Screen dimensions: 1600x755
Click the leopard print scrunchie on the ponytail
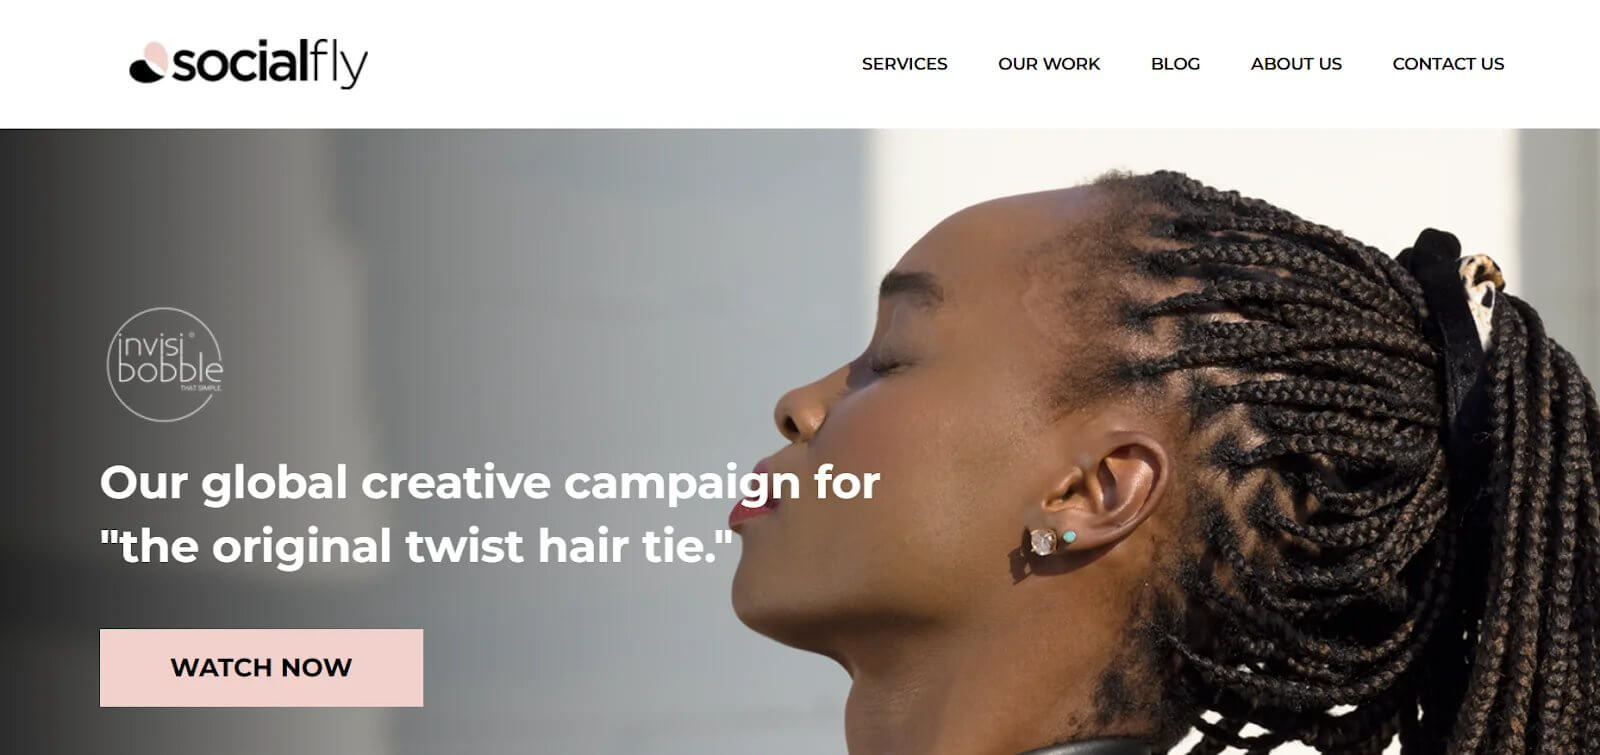(1483, 285)
